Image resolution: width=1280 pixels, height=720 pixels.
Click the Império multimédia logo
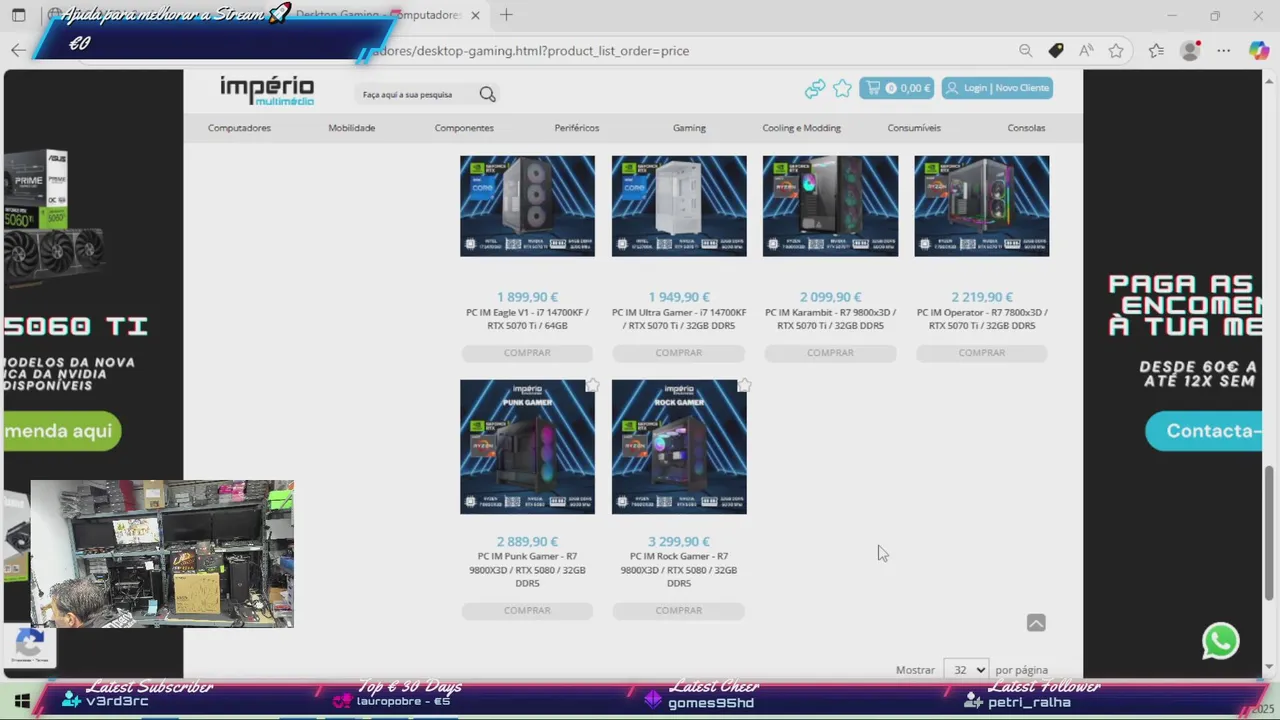click(x=267, y=90)
